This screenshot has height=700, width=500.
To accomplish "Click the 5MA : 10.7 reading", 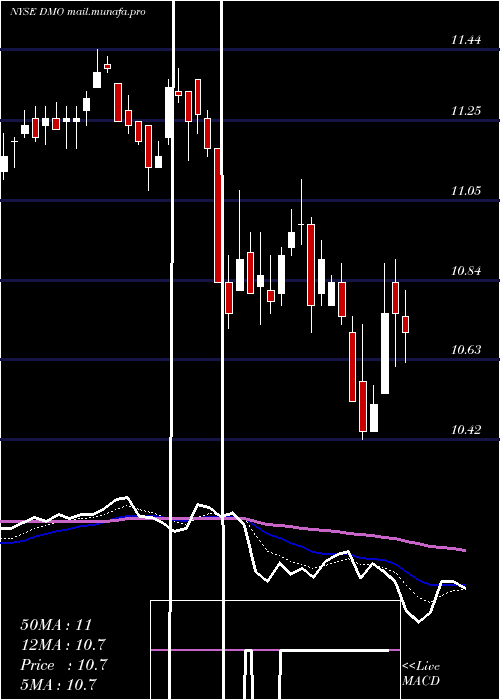I will pyautogui.click(x=58, y=684).
